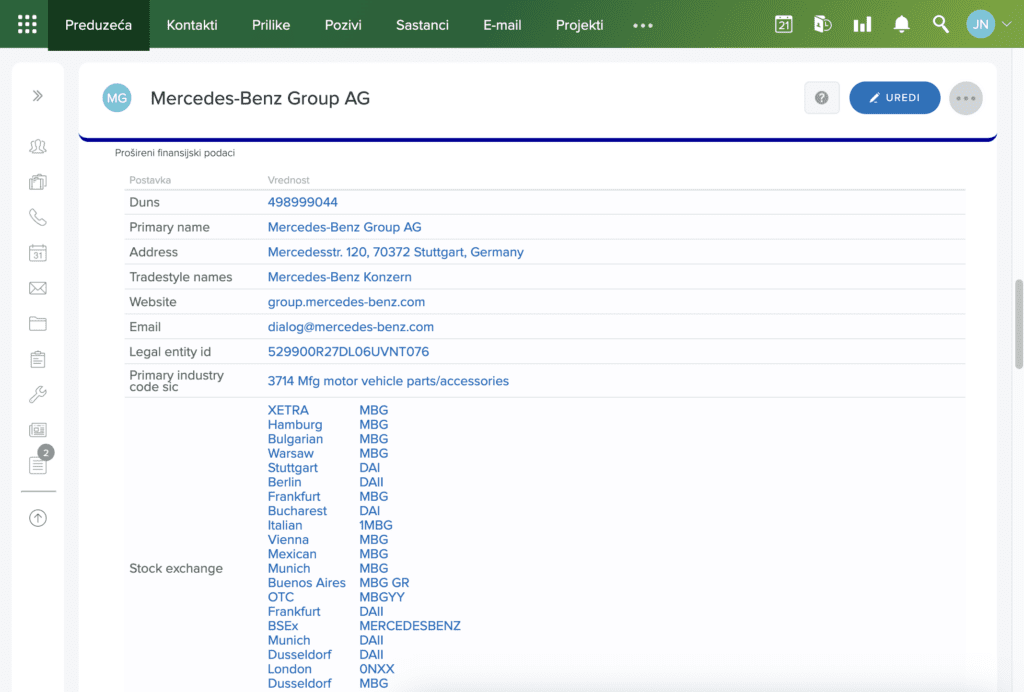This screenshot has height=692, width=1024.
Task: Click the Postavka column header
Action: click(x=150, y=180)
